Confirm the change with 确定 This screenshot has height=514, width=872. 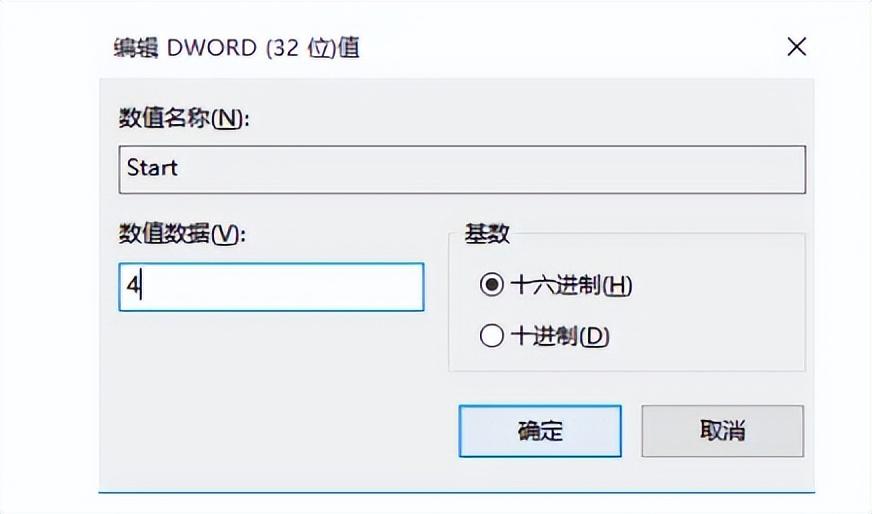point(539,431)
